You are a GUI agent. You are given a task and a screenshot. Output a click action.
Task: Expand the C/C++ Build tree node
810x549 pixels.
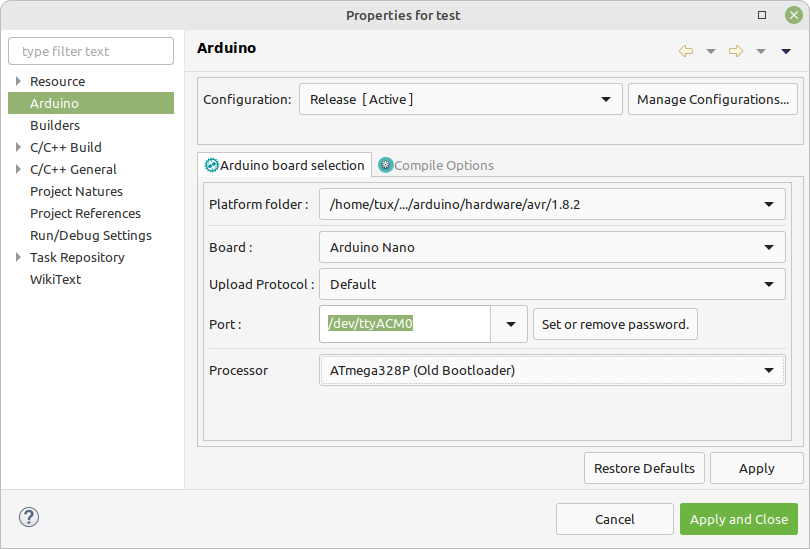click(19, 147)
